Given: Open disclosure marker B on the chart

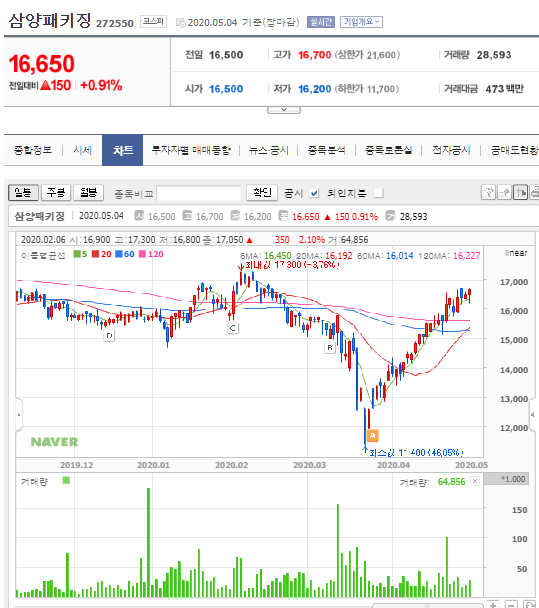Looking at the screenshot, I should coord(330,347).
